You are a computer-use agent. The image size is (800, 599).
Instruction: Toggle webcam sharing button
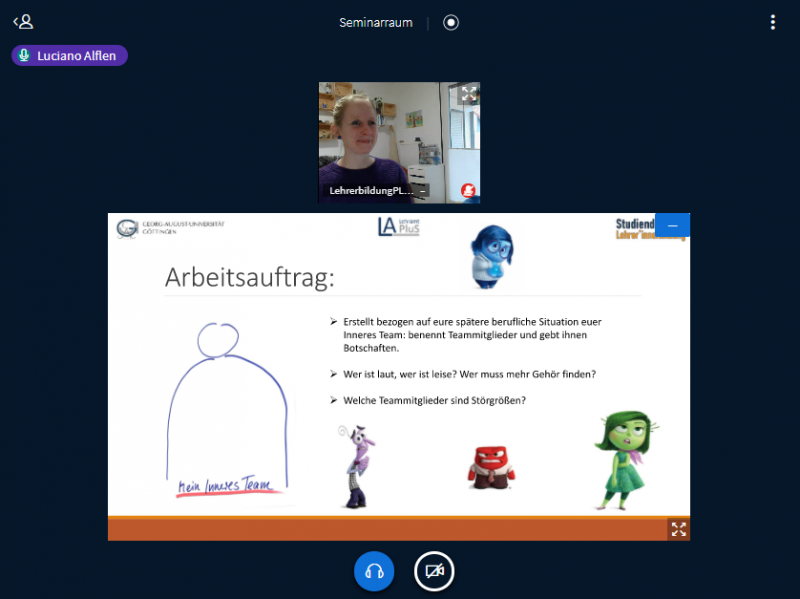point(434,571)
